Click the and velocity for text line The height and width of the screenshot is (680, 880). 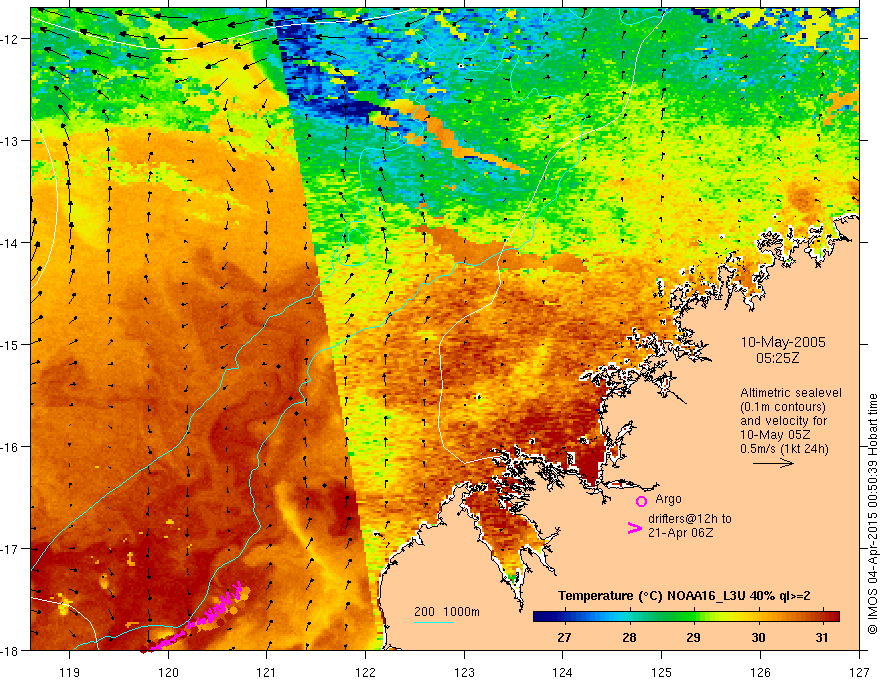pos(783,421)
